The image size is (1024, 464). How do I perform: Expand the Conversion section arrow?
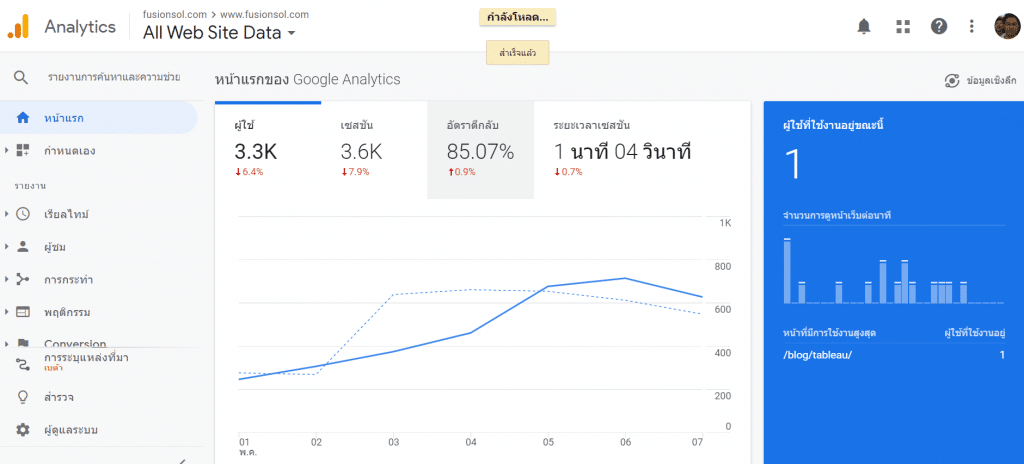tap(6, 343)
